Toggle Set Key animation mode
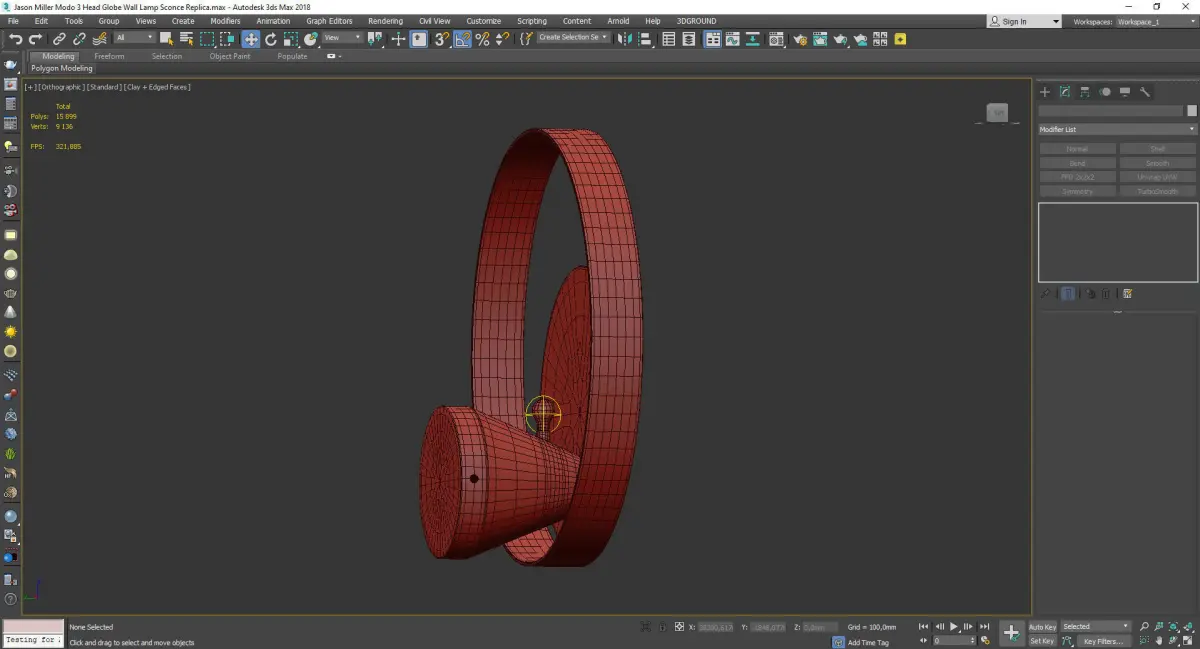 (x=1042, y=641)
